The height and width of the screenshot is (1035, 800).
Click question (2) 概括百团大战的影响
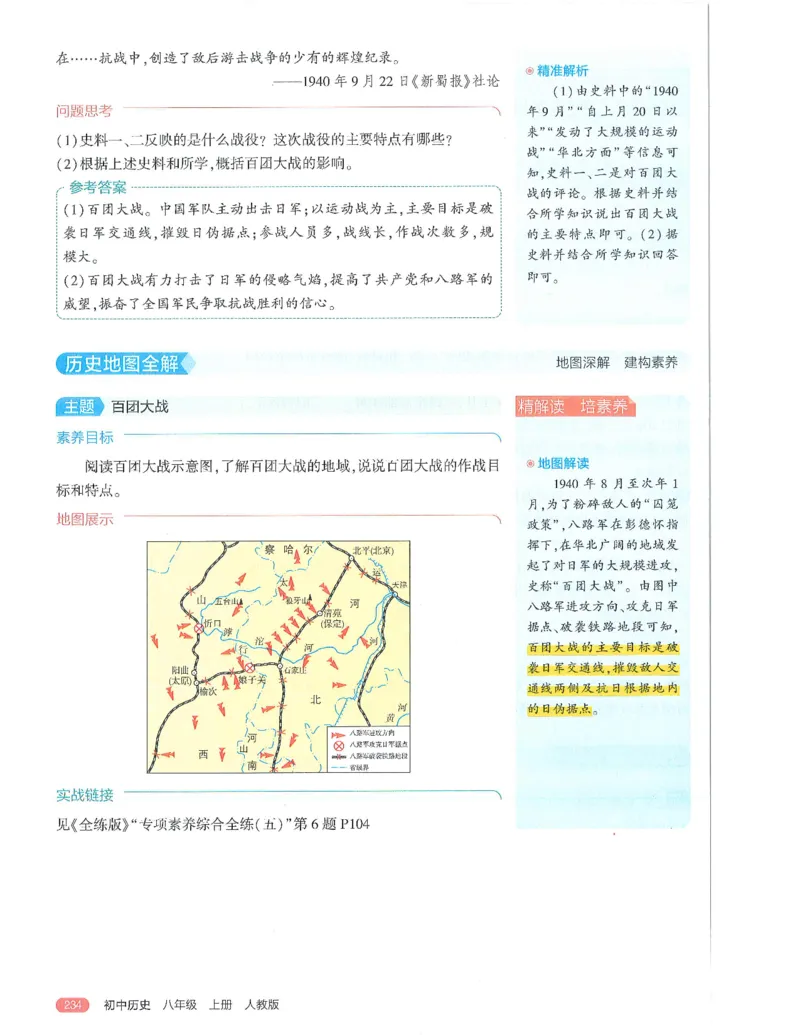[206, 163]
